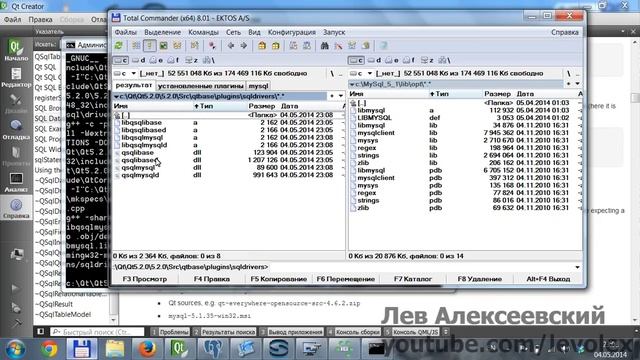Viewport: 640px width, 360px height.
Task: Select drive d button in right panel
Action: click(x=374, y=60)
